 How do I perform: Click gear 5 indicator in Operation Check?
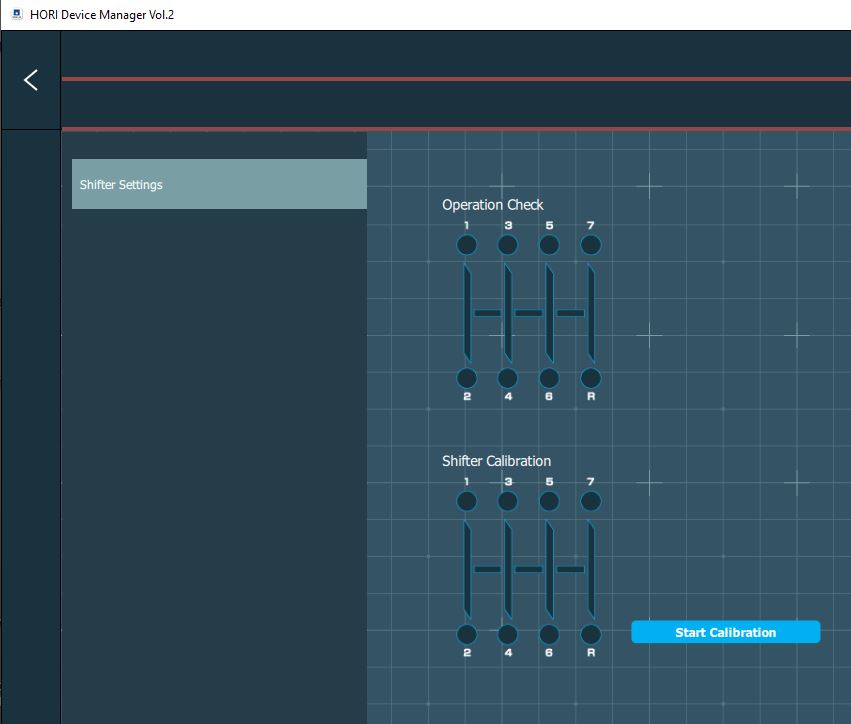(549, 245)
